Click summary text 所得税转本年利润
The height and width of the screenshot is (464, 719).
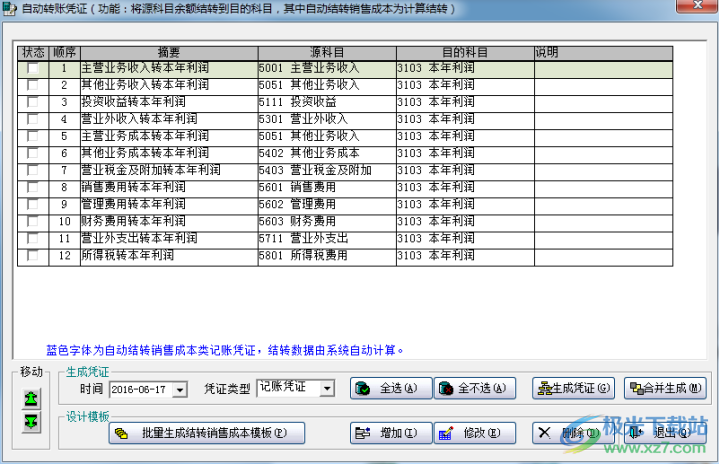pyautogui.click(x=127, y=255)
